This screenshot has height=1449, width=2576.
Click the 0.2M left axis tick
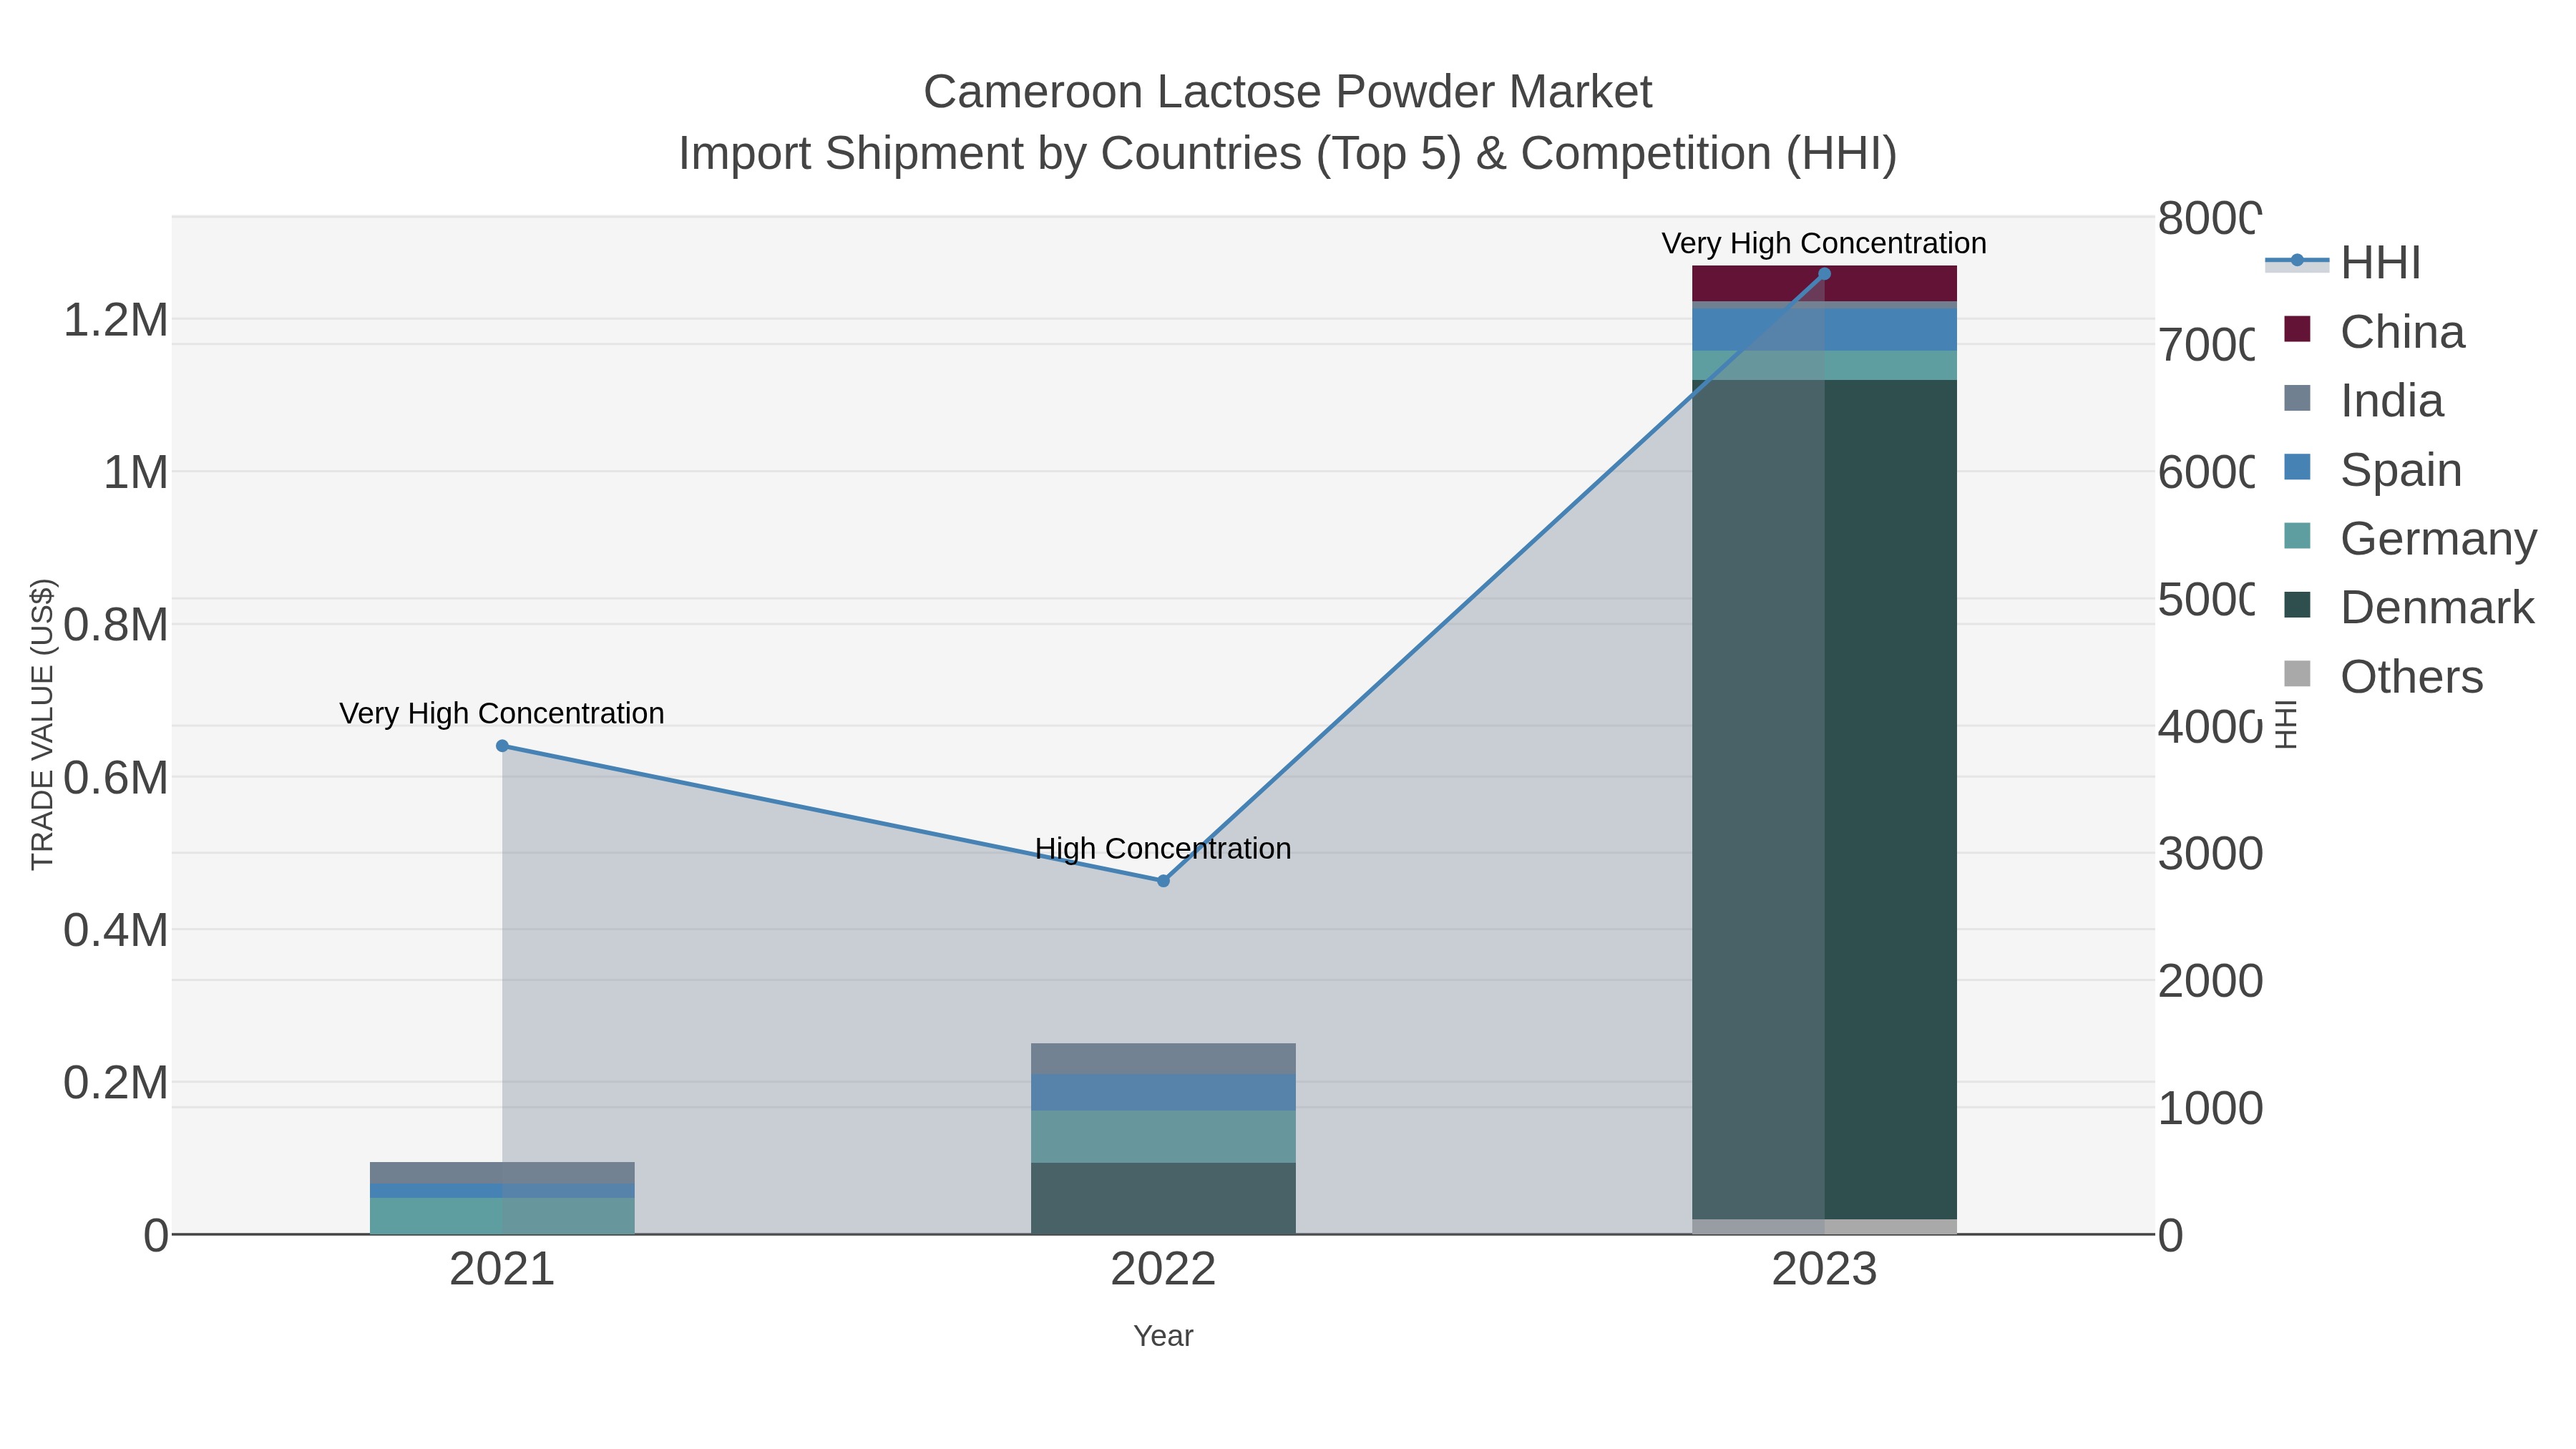tap(116, 1083)
